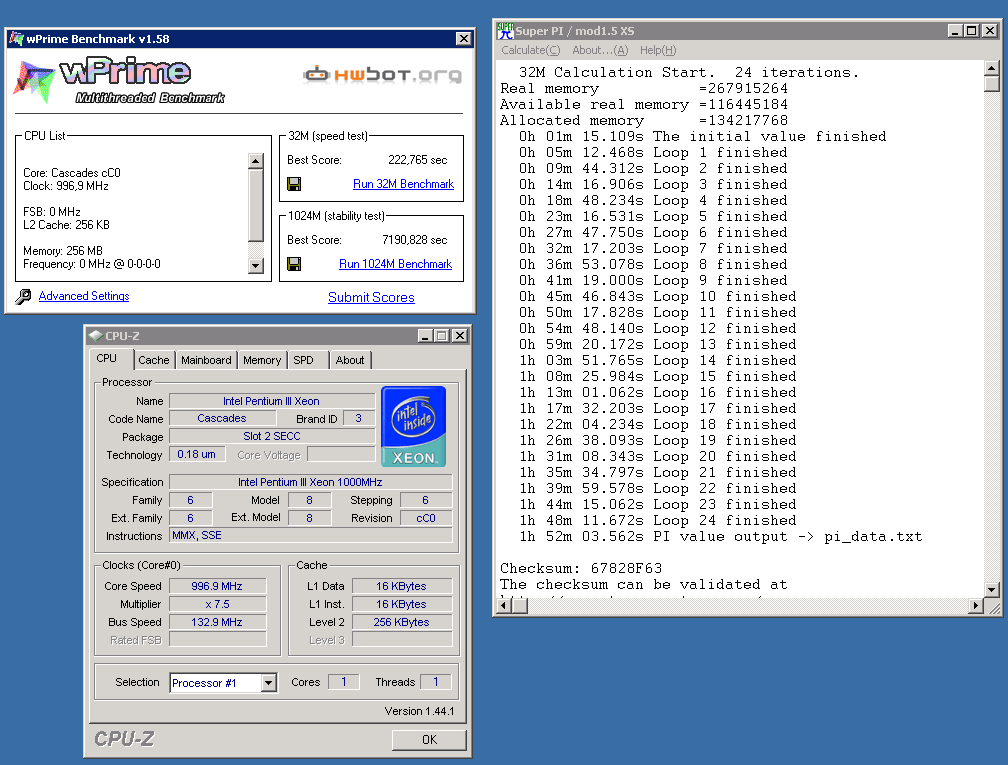Viewport: 1008px width, 765px height.
Task: Click the CPU-Z title bar icon
Action: click(96, 336)
